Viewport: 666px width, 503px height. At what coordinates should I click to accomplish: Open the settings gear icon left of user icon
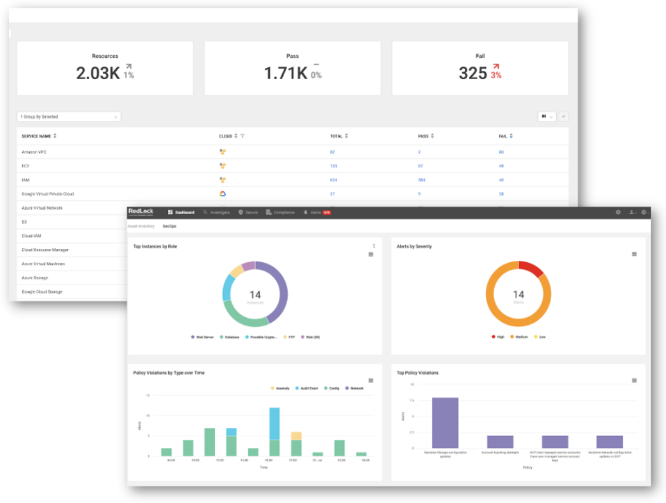pos(618,212)
